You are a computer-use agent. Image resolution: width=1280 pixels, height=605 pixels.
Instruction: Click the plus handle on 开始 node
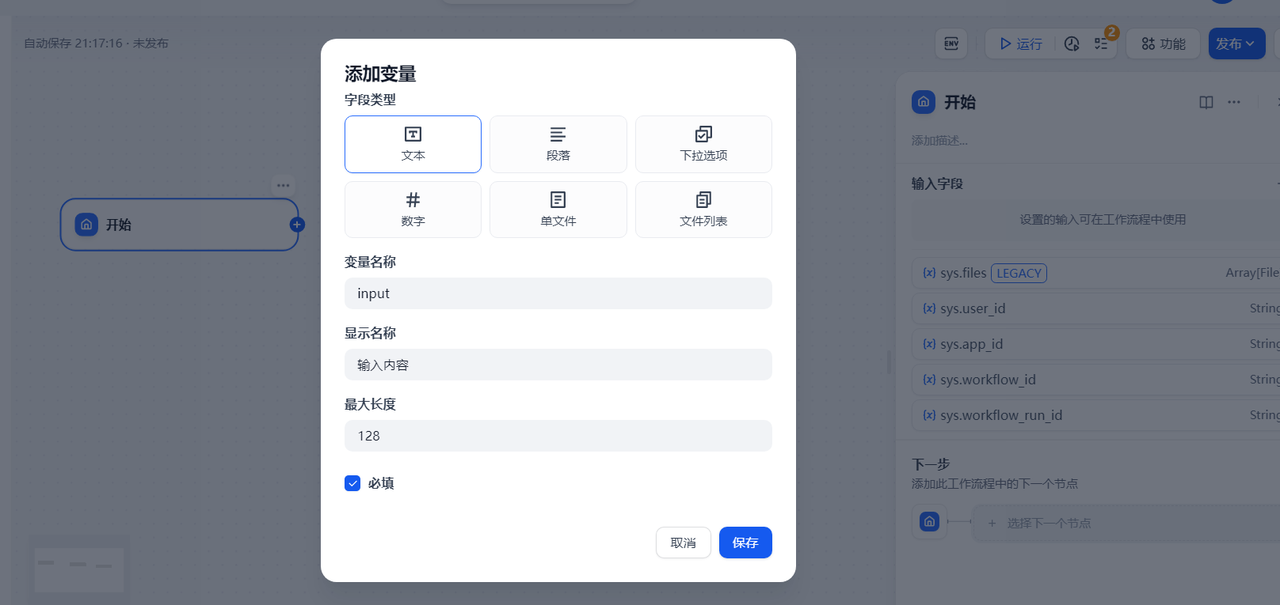(297, 224)
